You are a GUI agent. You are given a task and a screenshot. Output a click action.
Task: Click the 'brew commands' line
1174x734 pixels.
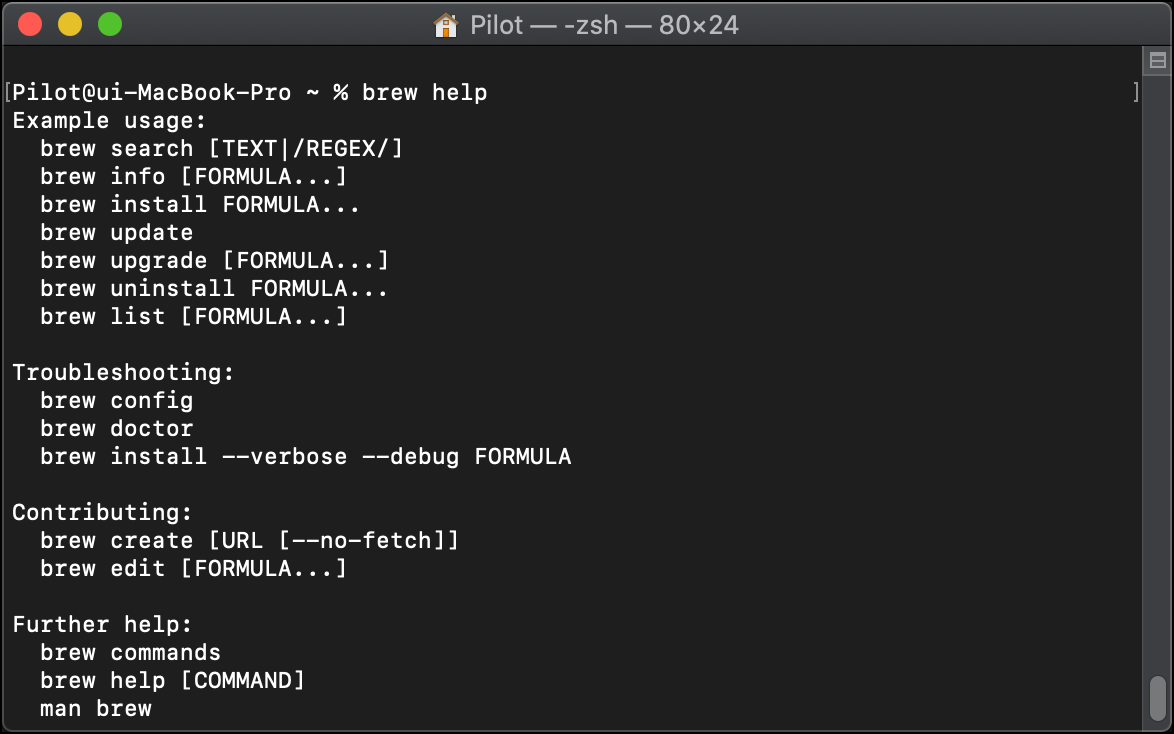130,652
